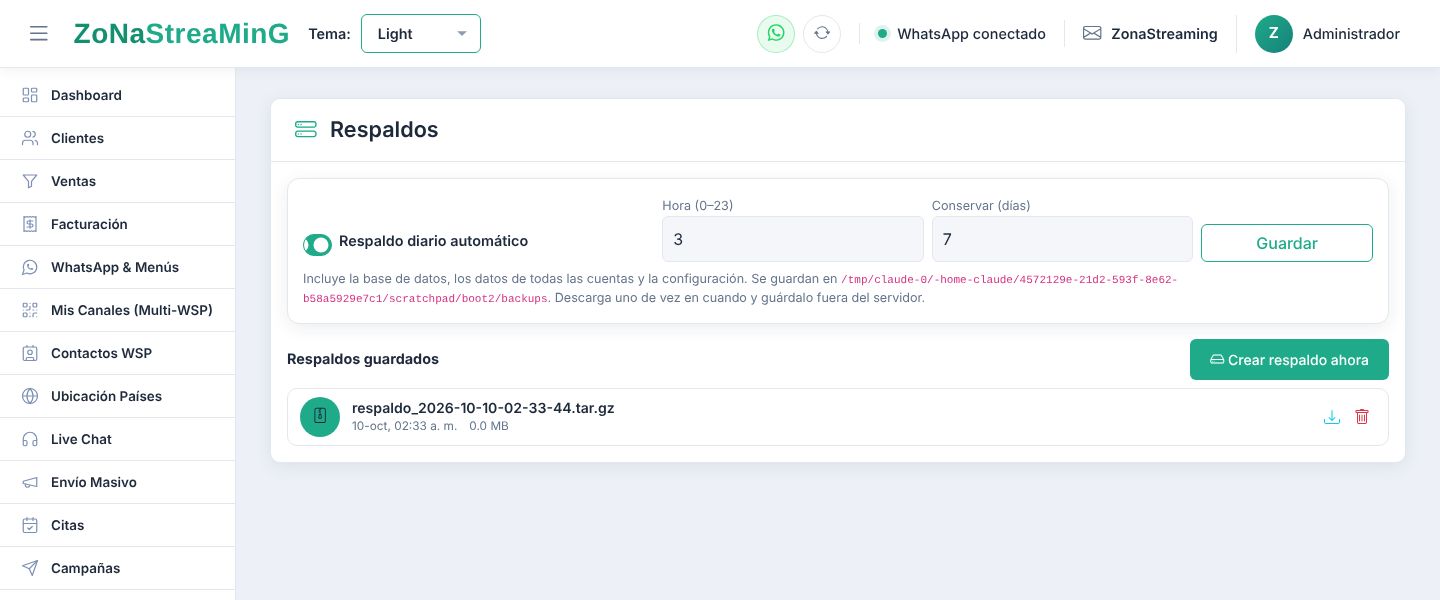Delete the respaldo_2026-10-10 backup with trash icon
The image size is (1440, 600).
(1362, 417)
